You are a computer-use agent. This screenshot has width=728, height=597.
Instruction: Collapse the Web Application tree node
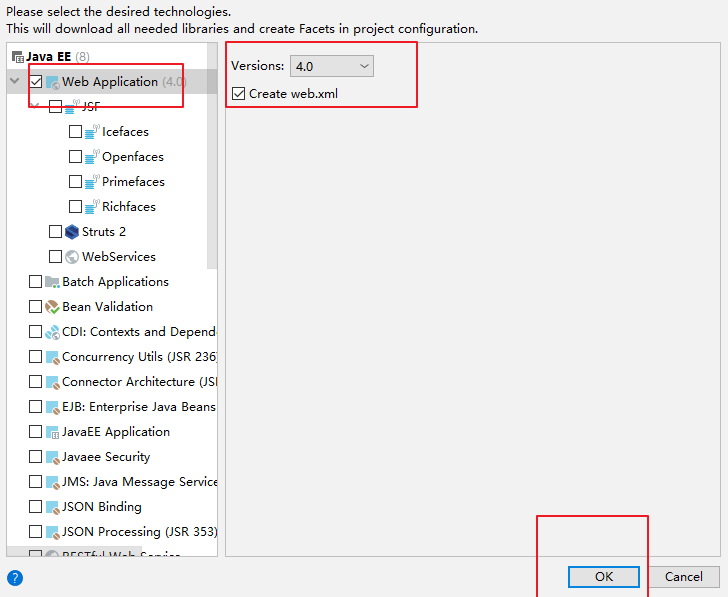point(15,82)
